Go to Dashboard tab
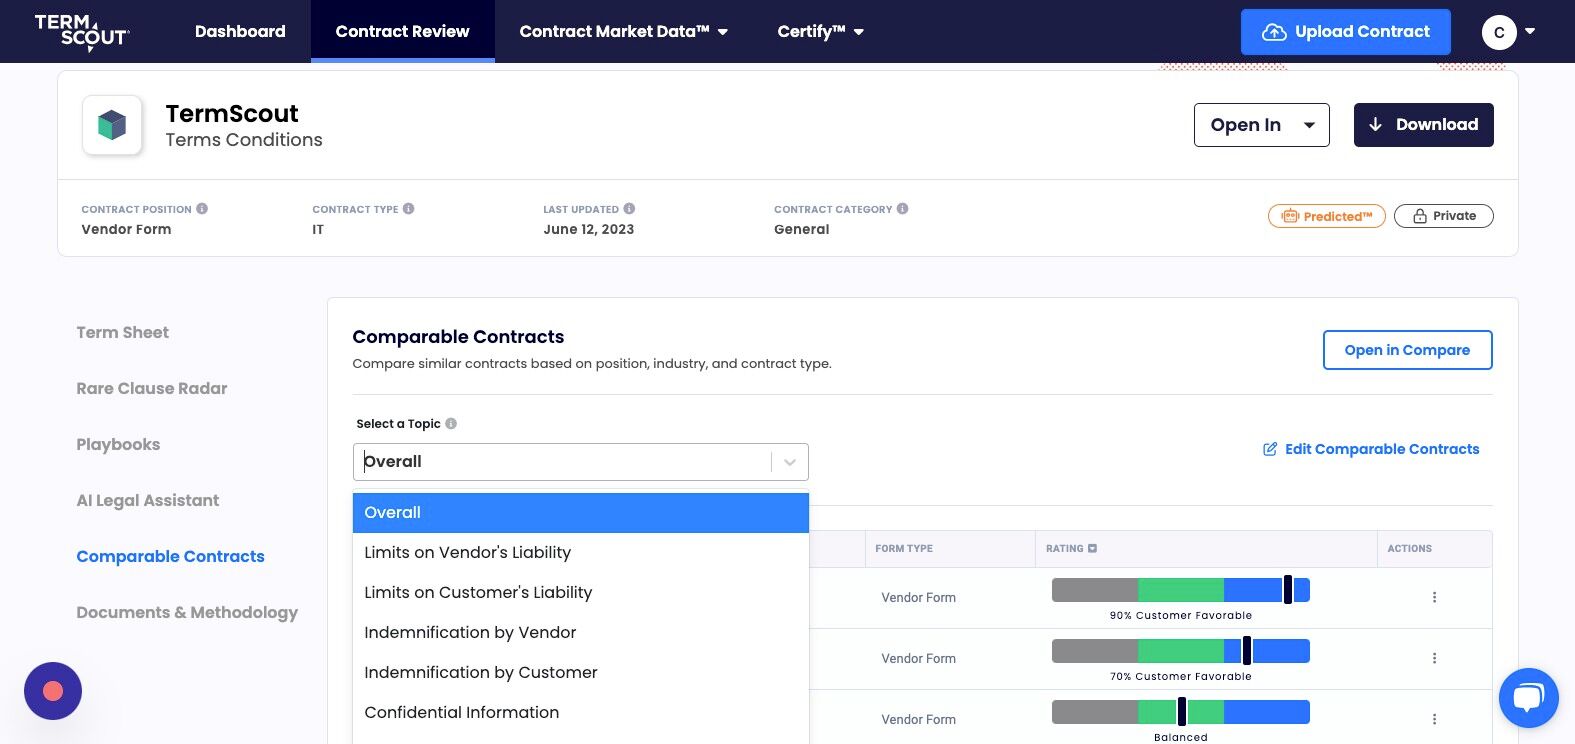 click(x=240, y=32)
